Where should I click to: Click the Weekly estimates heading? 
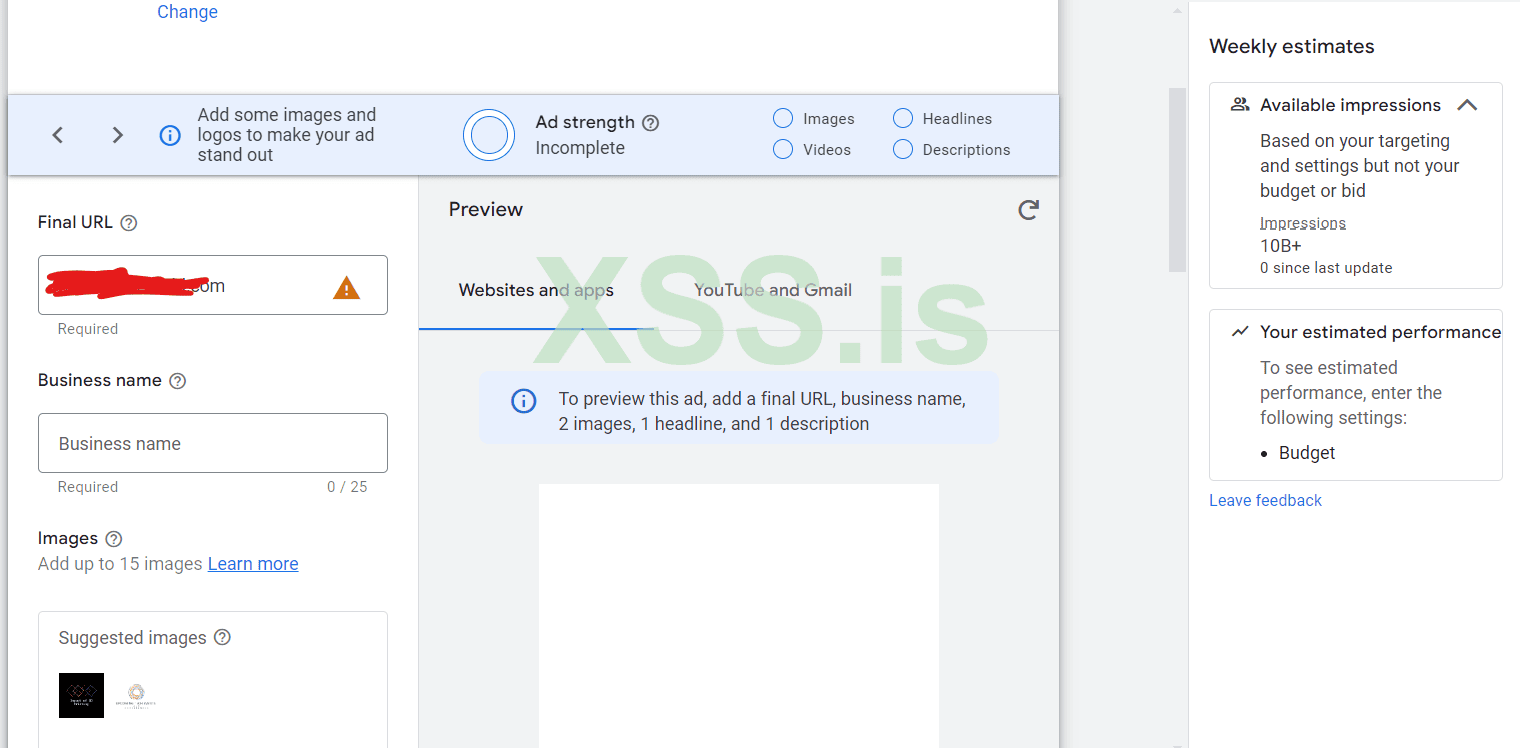[x=1292, y=47]
